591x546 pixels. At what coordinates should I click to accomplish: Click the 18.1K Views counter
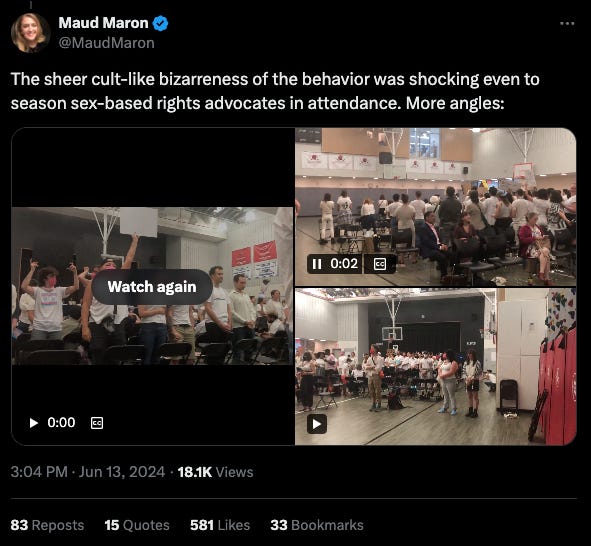pos(215,472)
